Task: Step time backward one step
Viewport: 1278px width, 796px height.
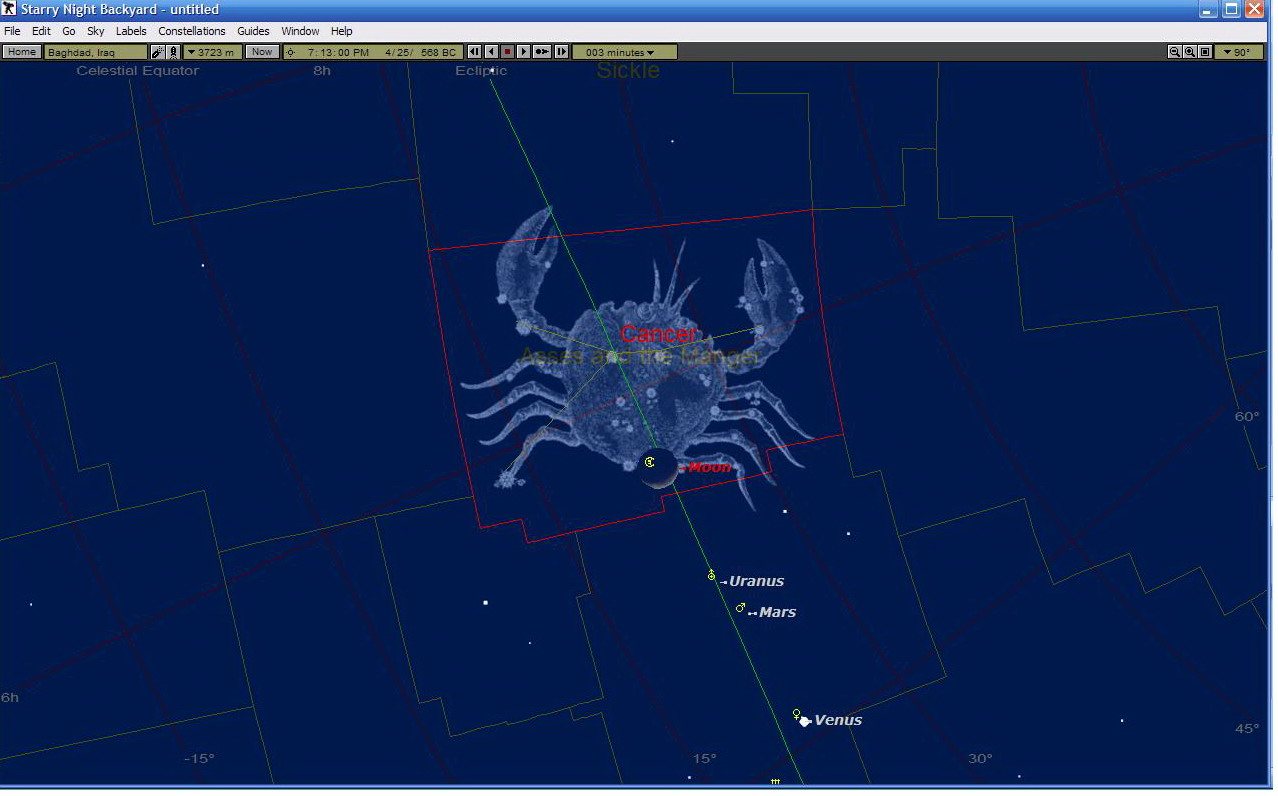Action: 475,52
